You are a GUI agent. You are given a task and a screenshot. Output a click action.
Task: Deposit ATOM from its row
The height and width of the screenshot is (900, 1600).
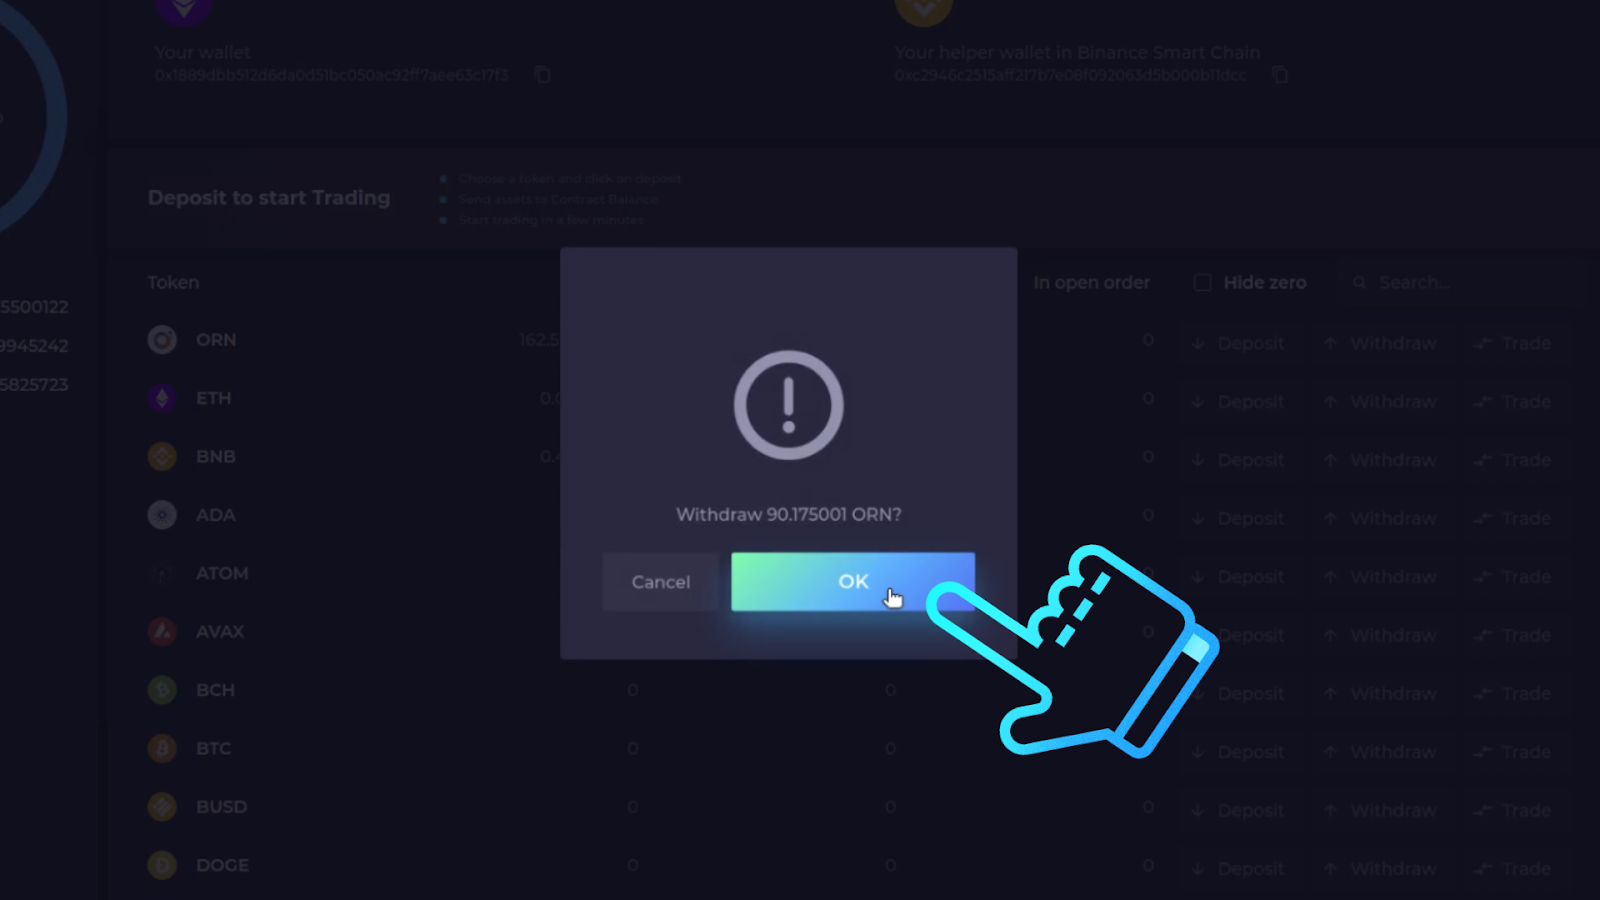point(1238,577)
